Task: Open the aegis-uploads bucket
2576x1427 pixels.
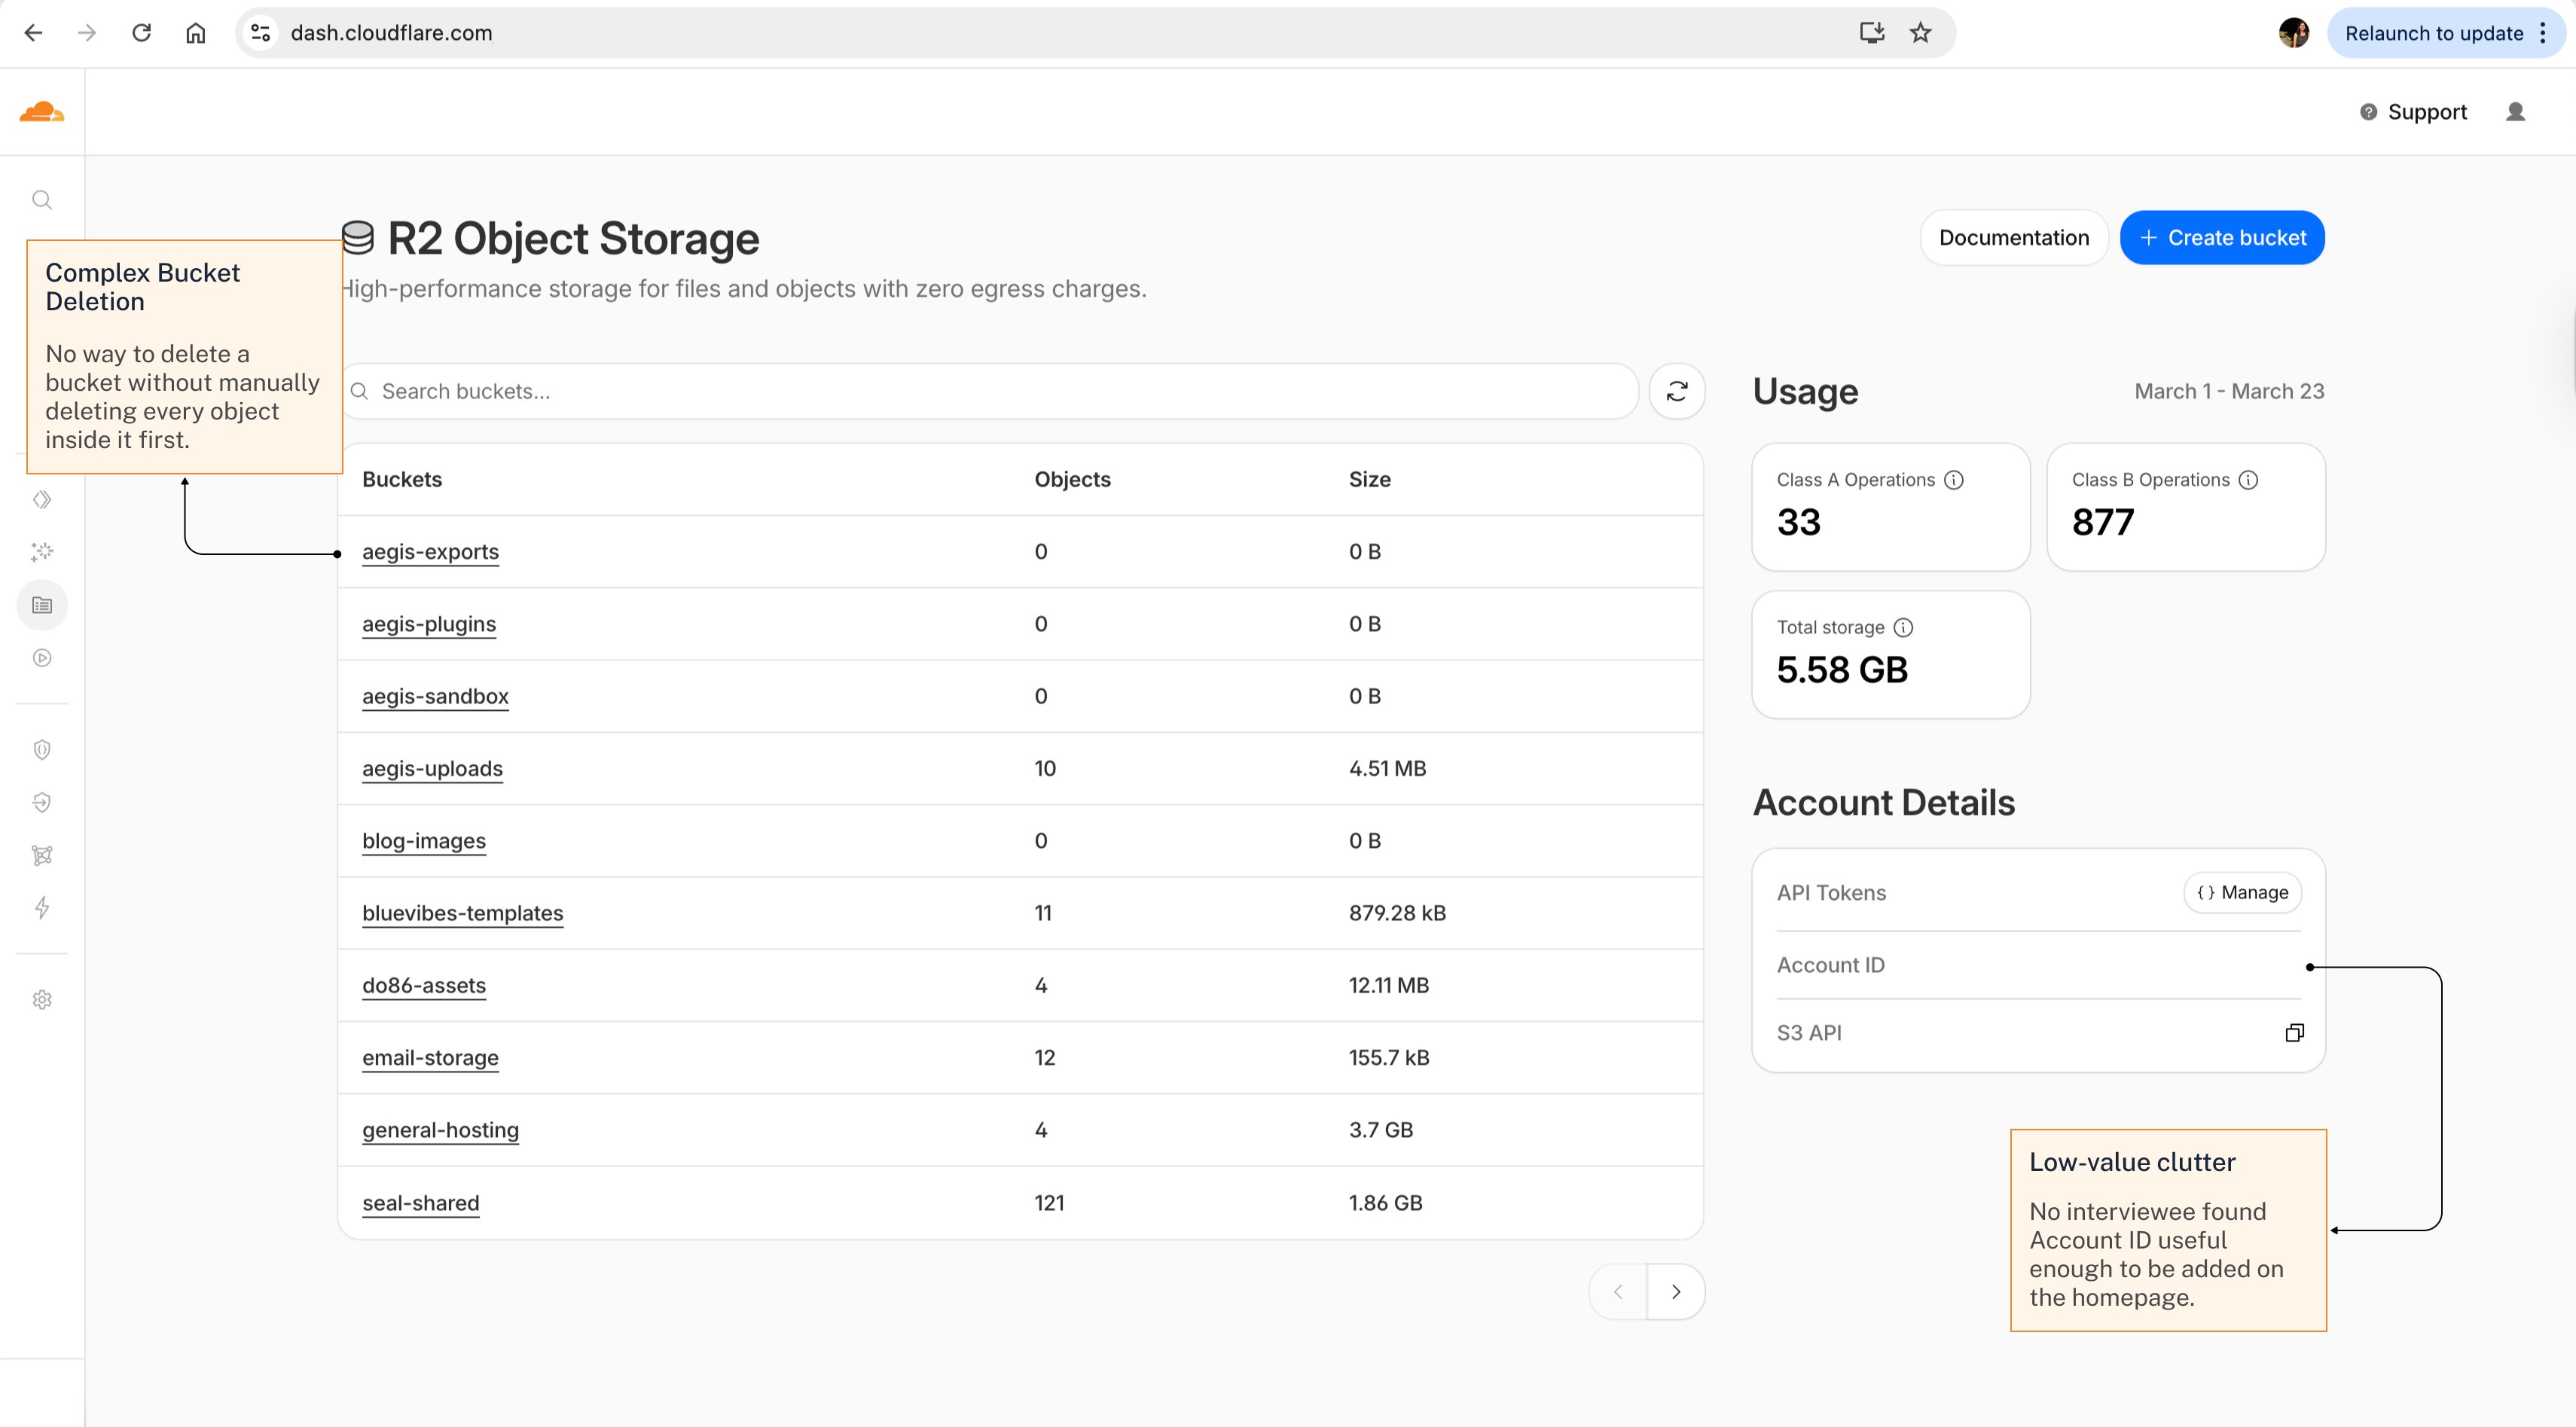Action: pos(432,768)
